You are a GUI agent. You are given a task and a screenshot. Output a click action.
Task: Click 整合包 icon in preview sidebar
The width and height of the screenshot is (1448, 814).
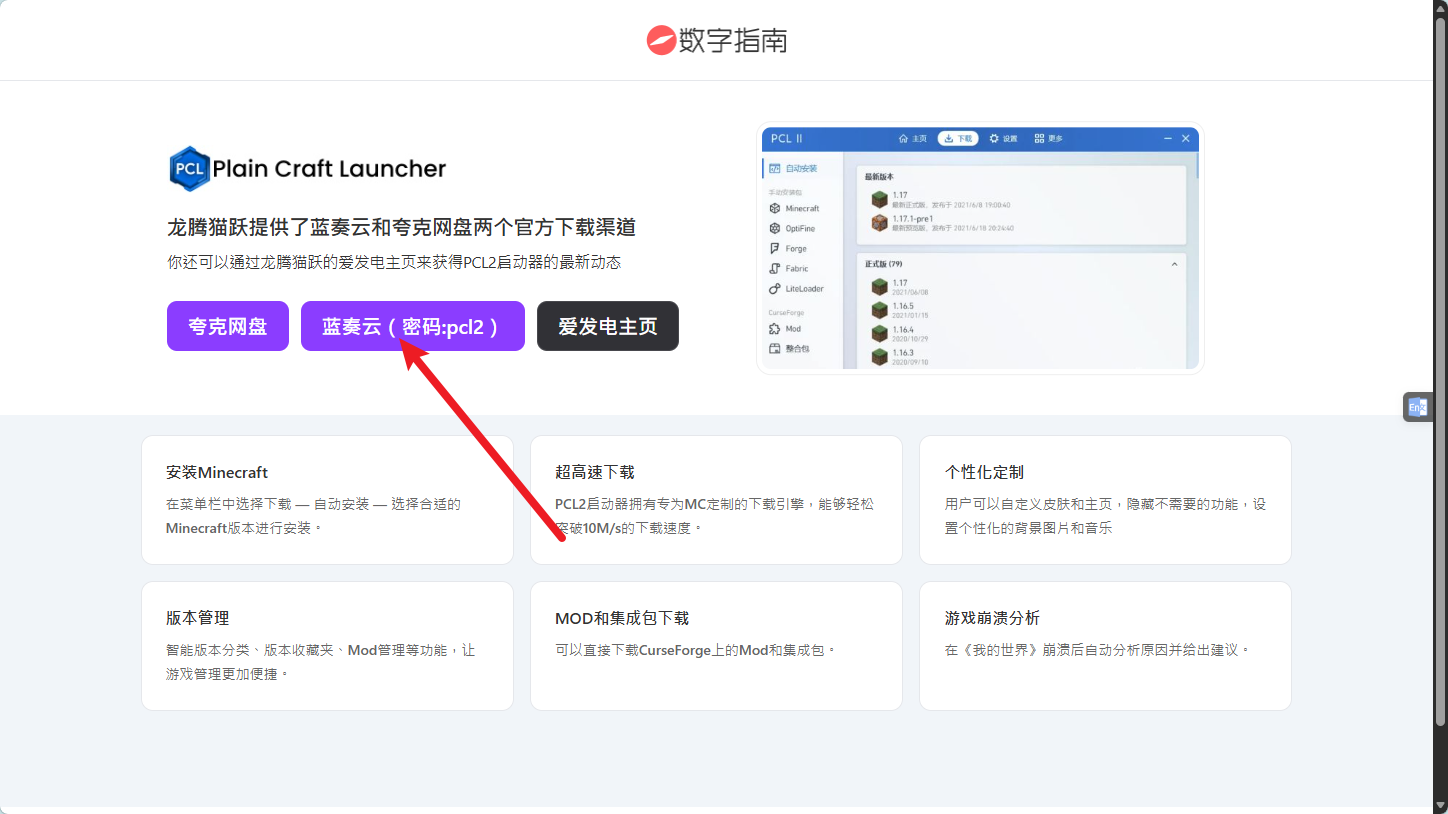[775, 348]
